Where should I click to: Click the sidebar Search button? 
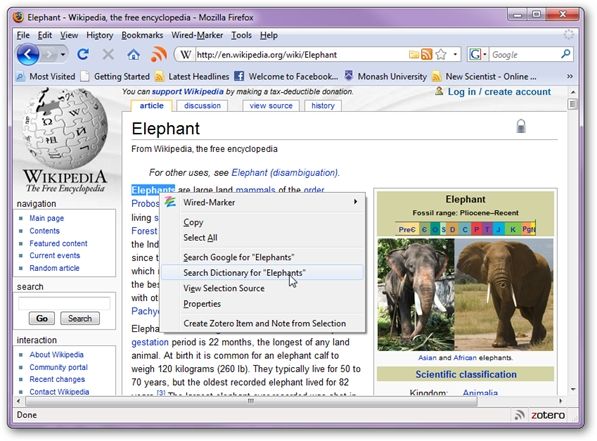(80, 318)
